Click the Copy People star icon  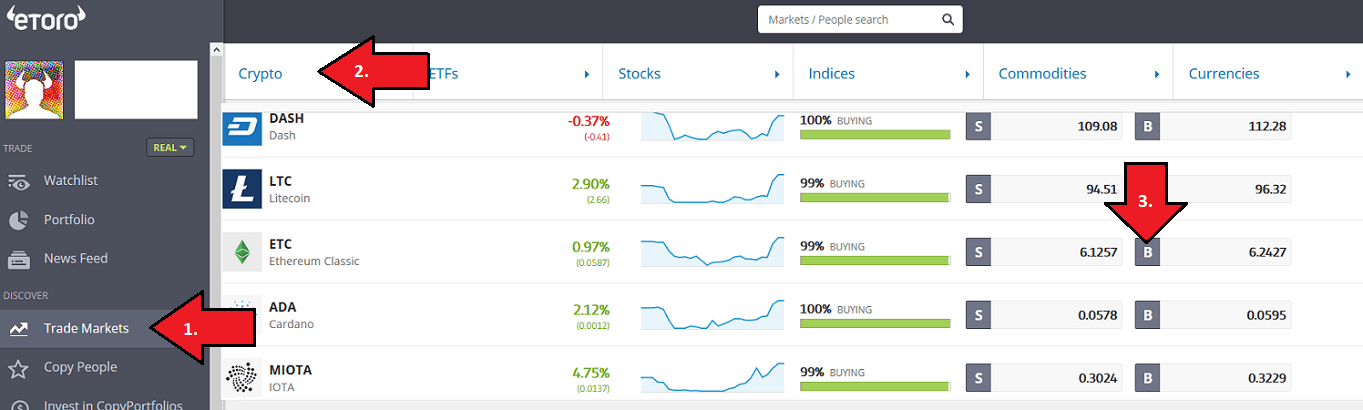[18, 368]
